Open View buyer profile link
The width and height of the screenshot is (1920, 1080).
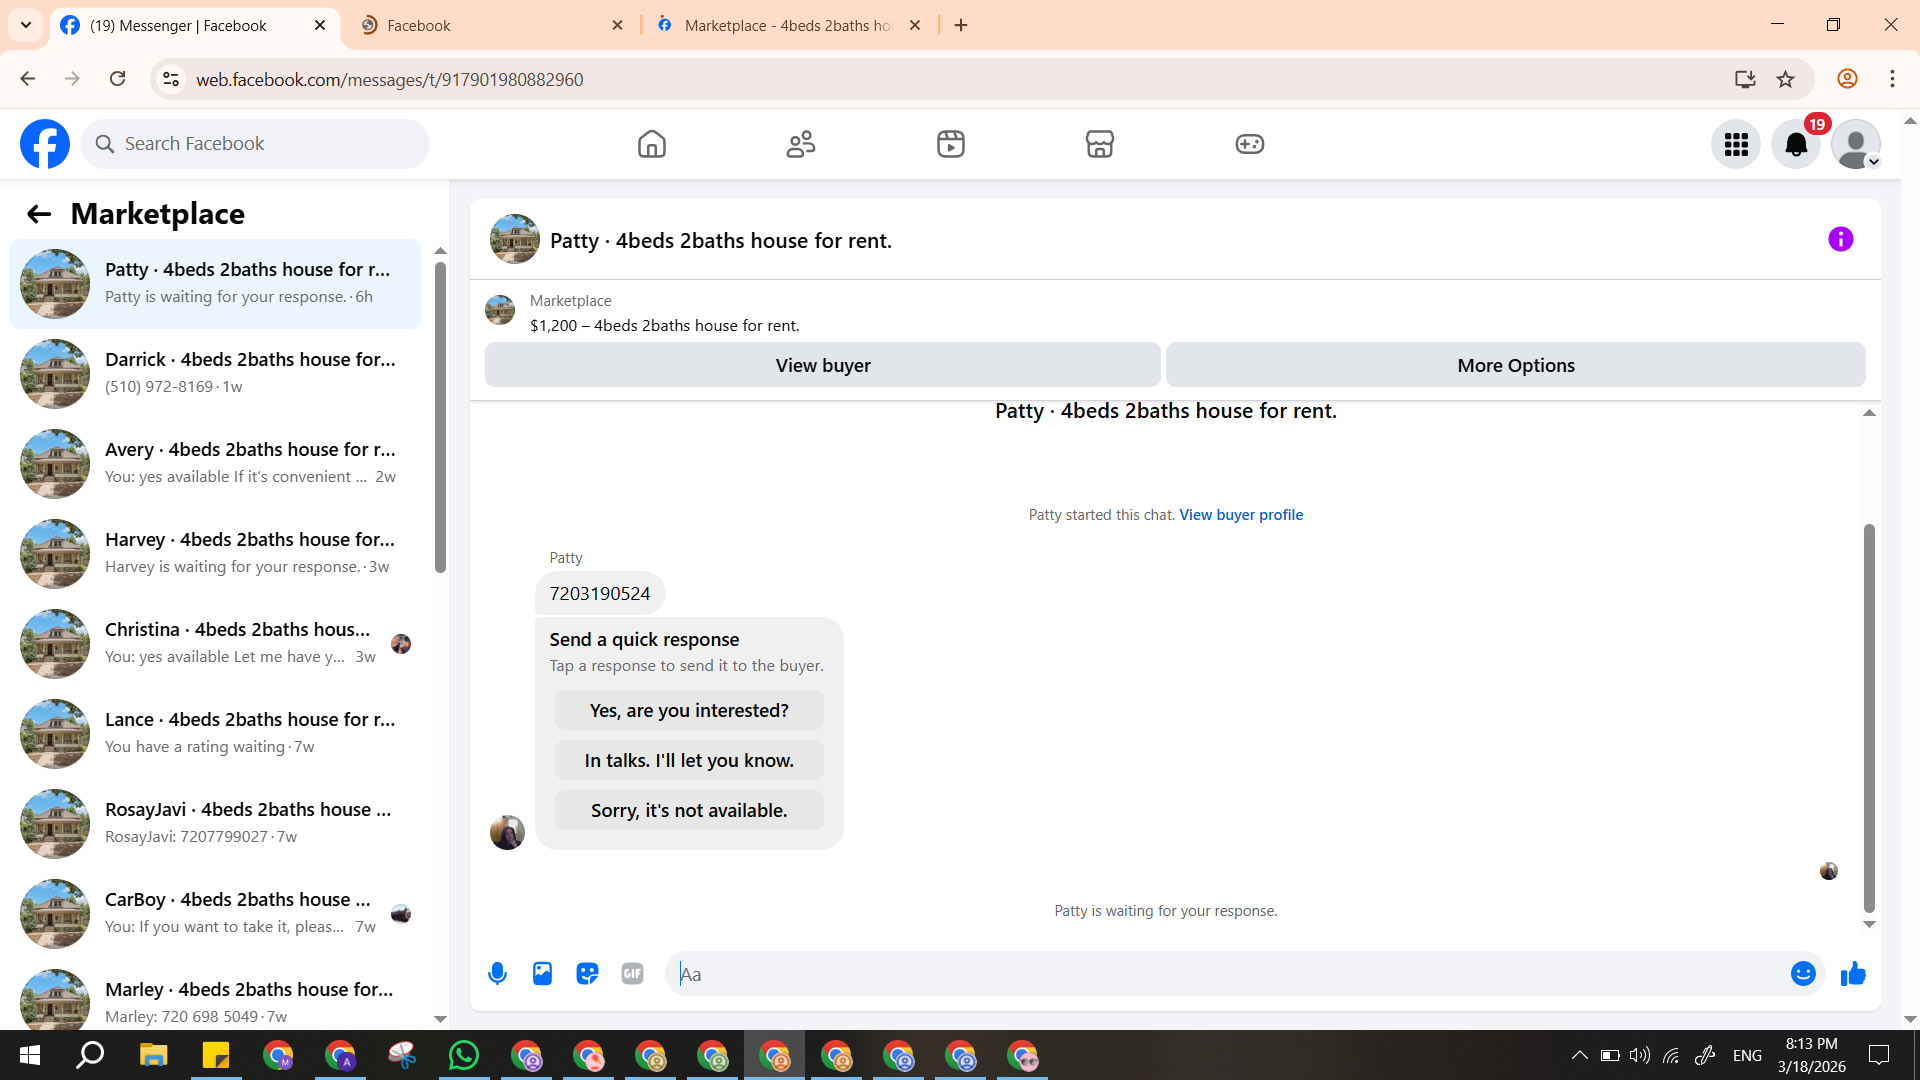(1240, 514)
